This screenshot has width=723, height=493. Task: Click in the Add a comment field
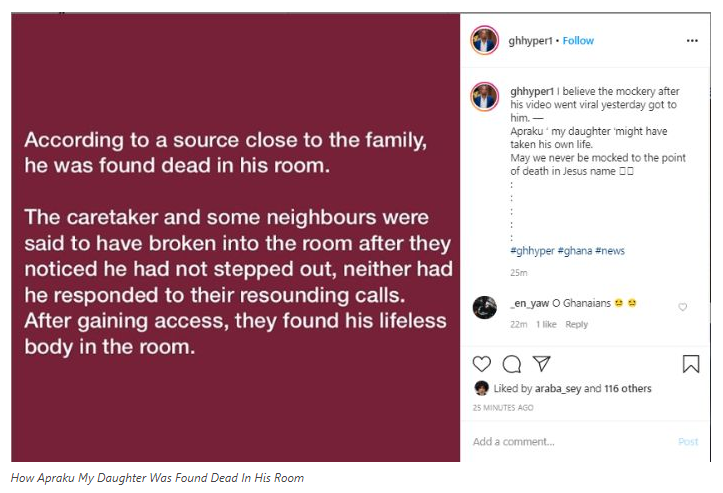(572, 441)
